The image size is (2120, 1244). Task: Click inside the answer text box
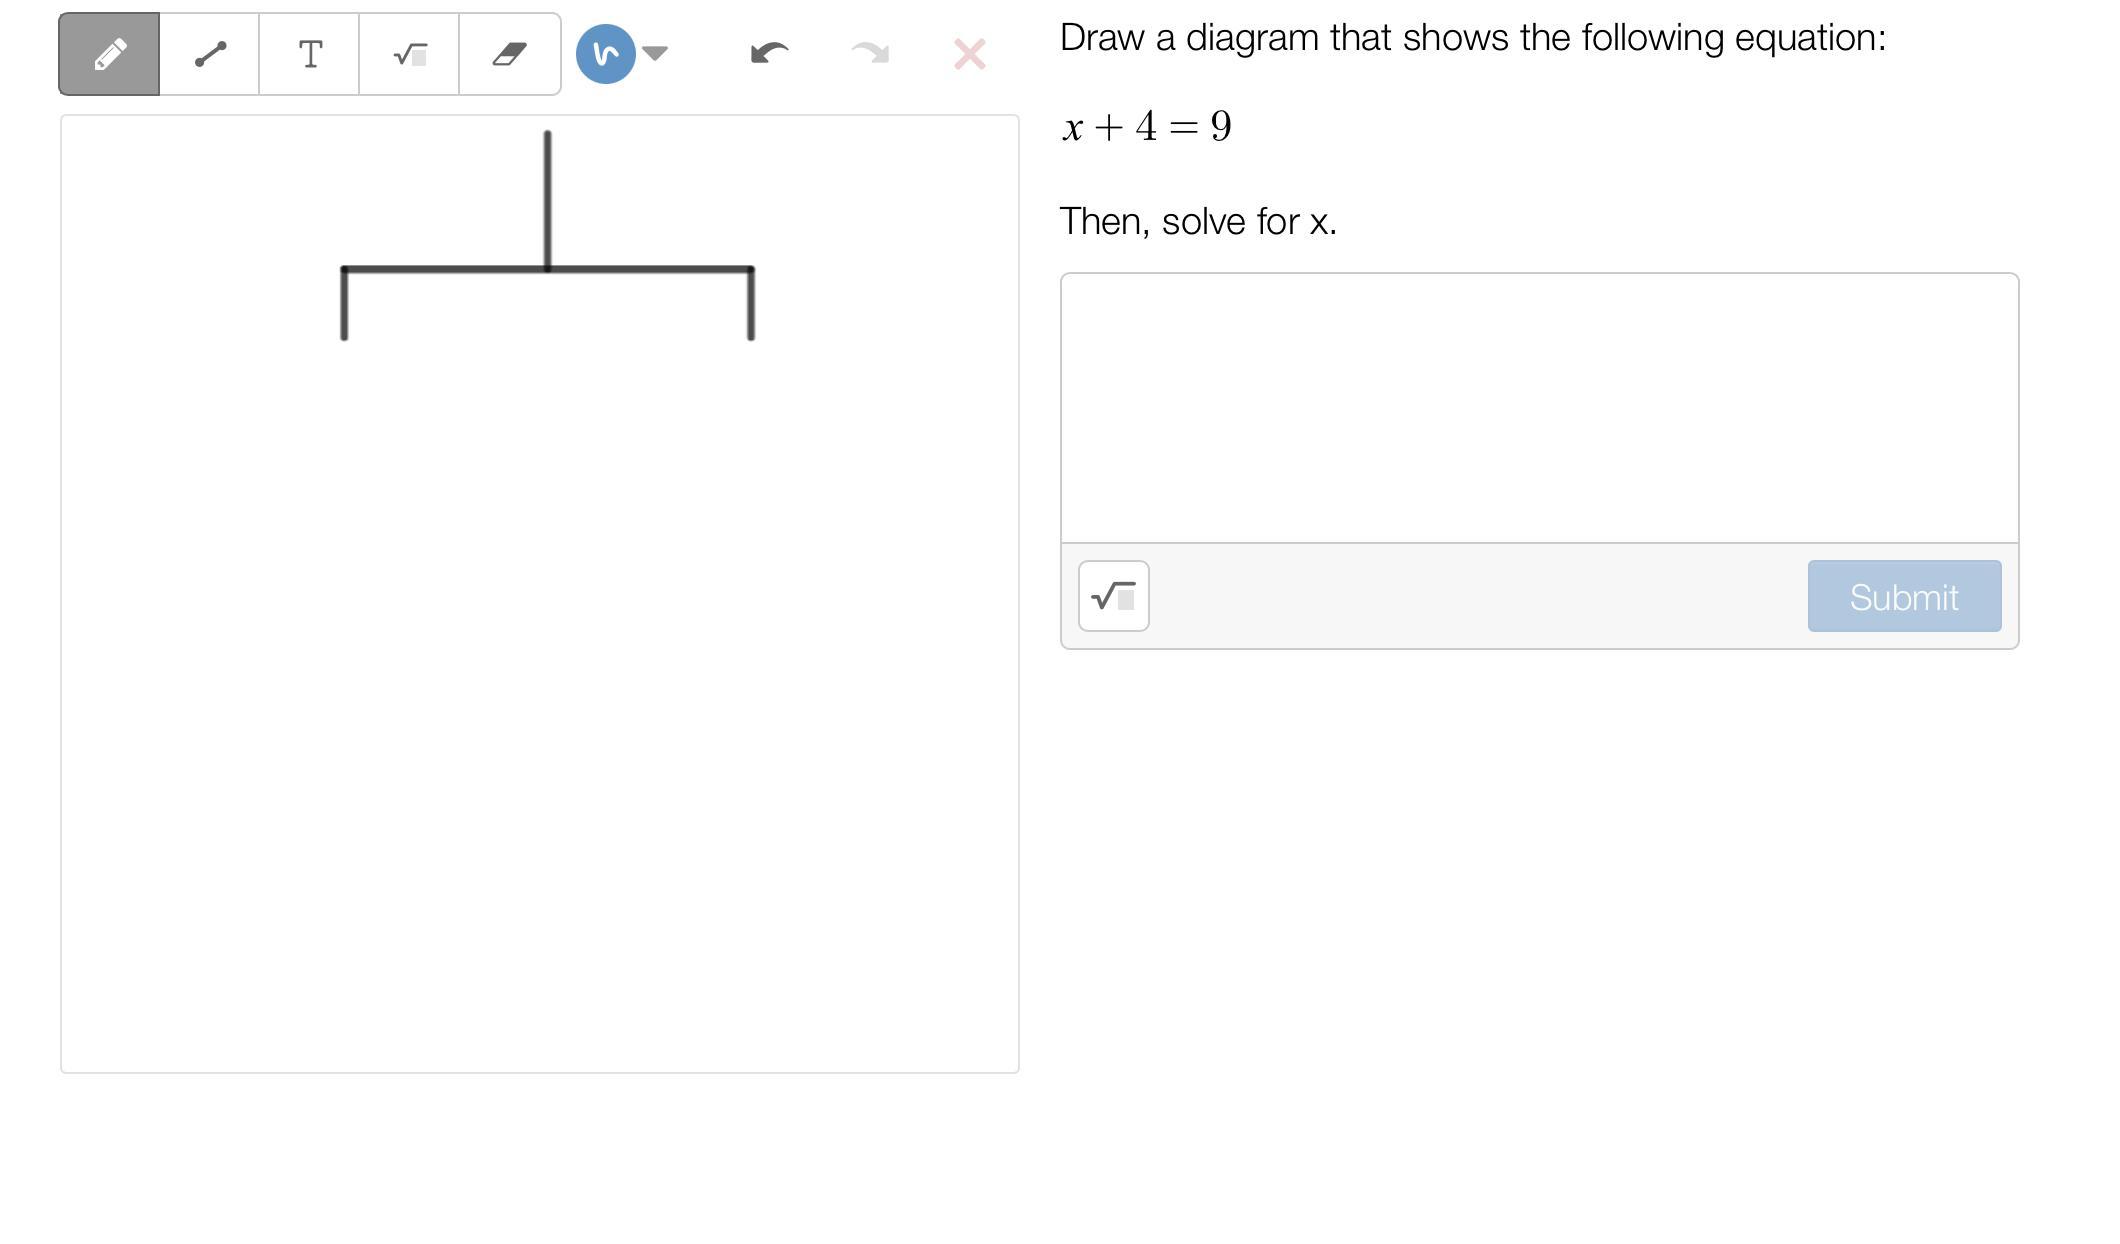(1538, 407)
